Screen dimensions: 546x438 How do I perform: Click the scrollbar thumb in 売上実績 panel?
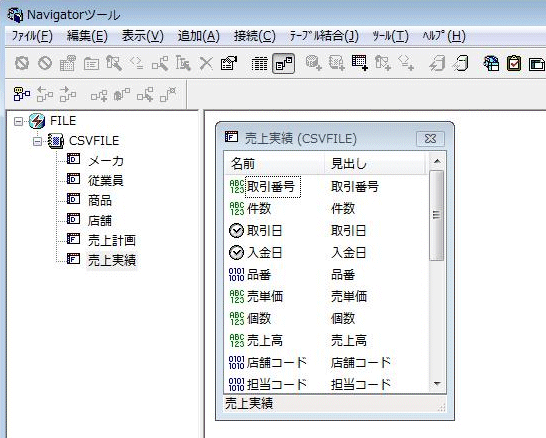coord(437,215)
